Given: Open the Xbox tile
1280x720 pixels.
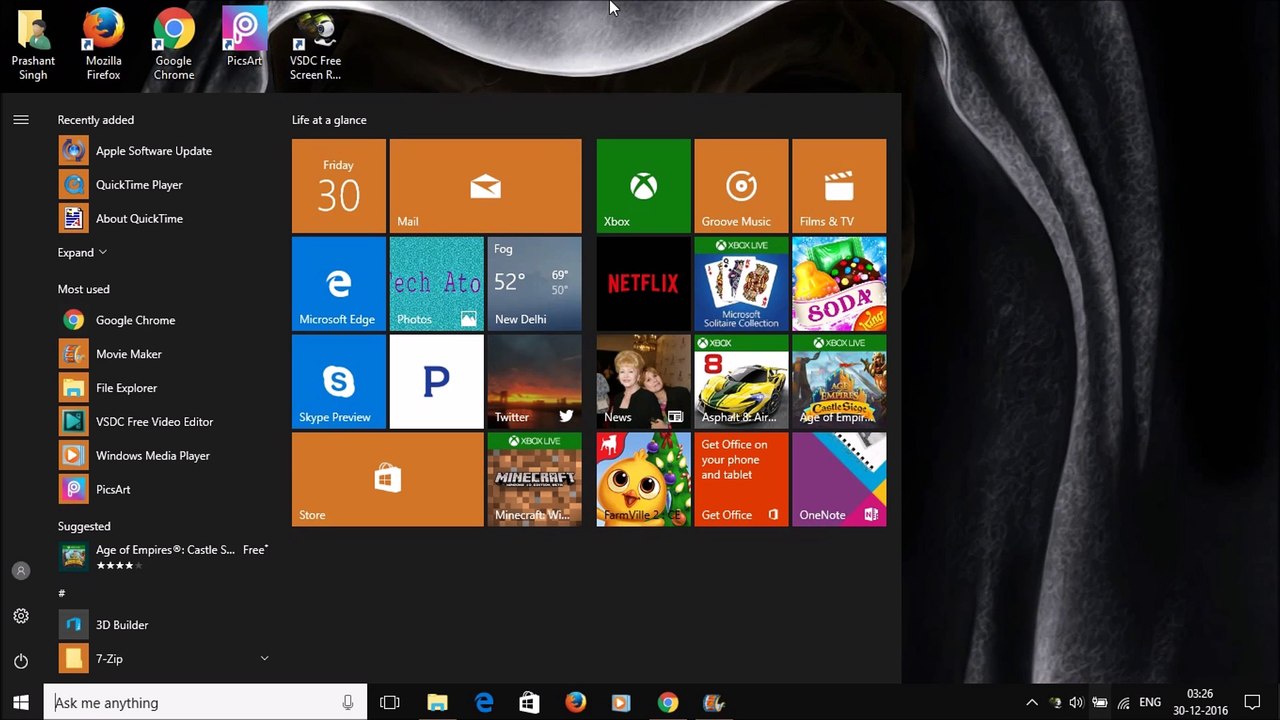Looking at the screenshot, I should pyautogui.click(x=643, y=186).
